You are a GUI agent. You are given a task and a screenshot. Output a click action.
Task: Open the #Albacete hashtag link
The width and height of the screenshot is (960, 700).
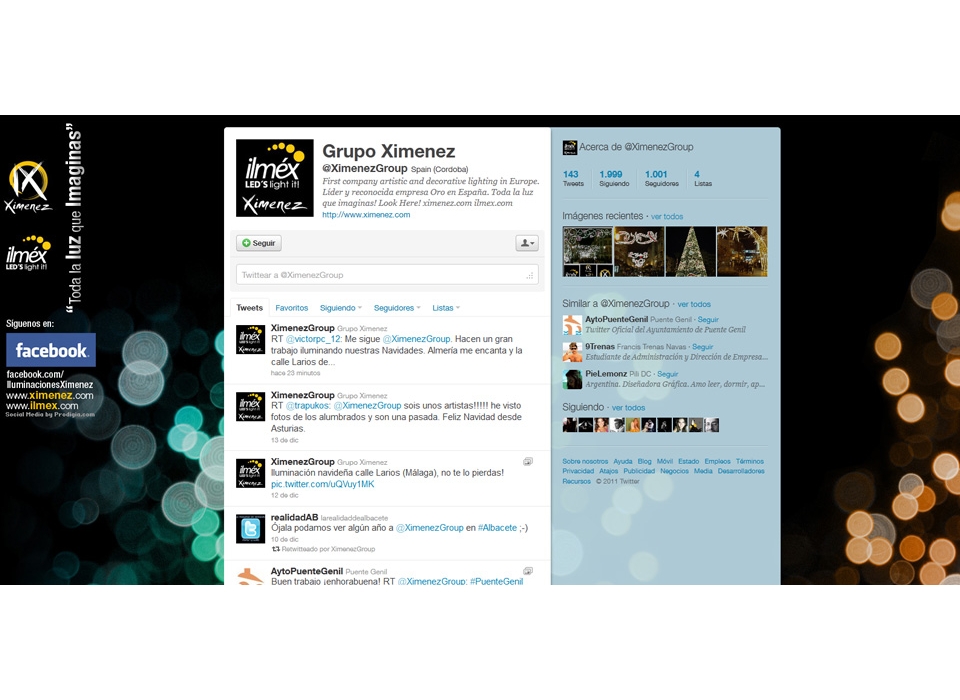click(497, 527)
